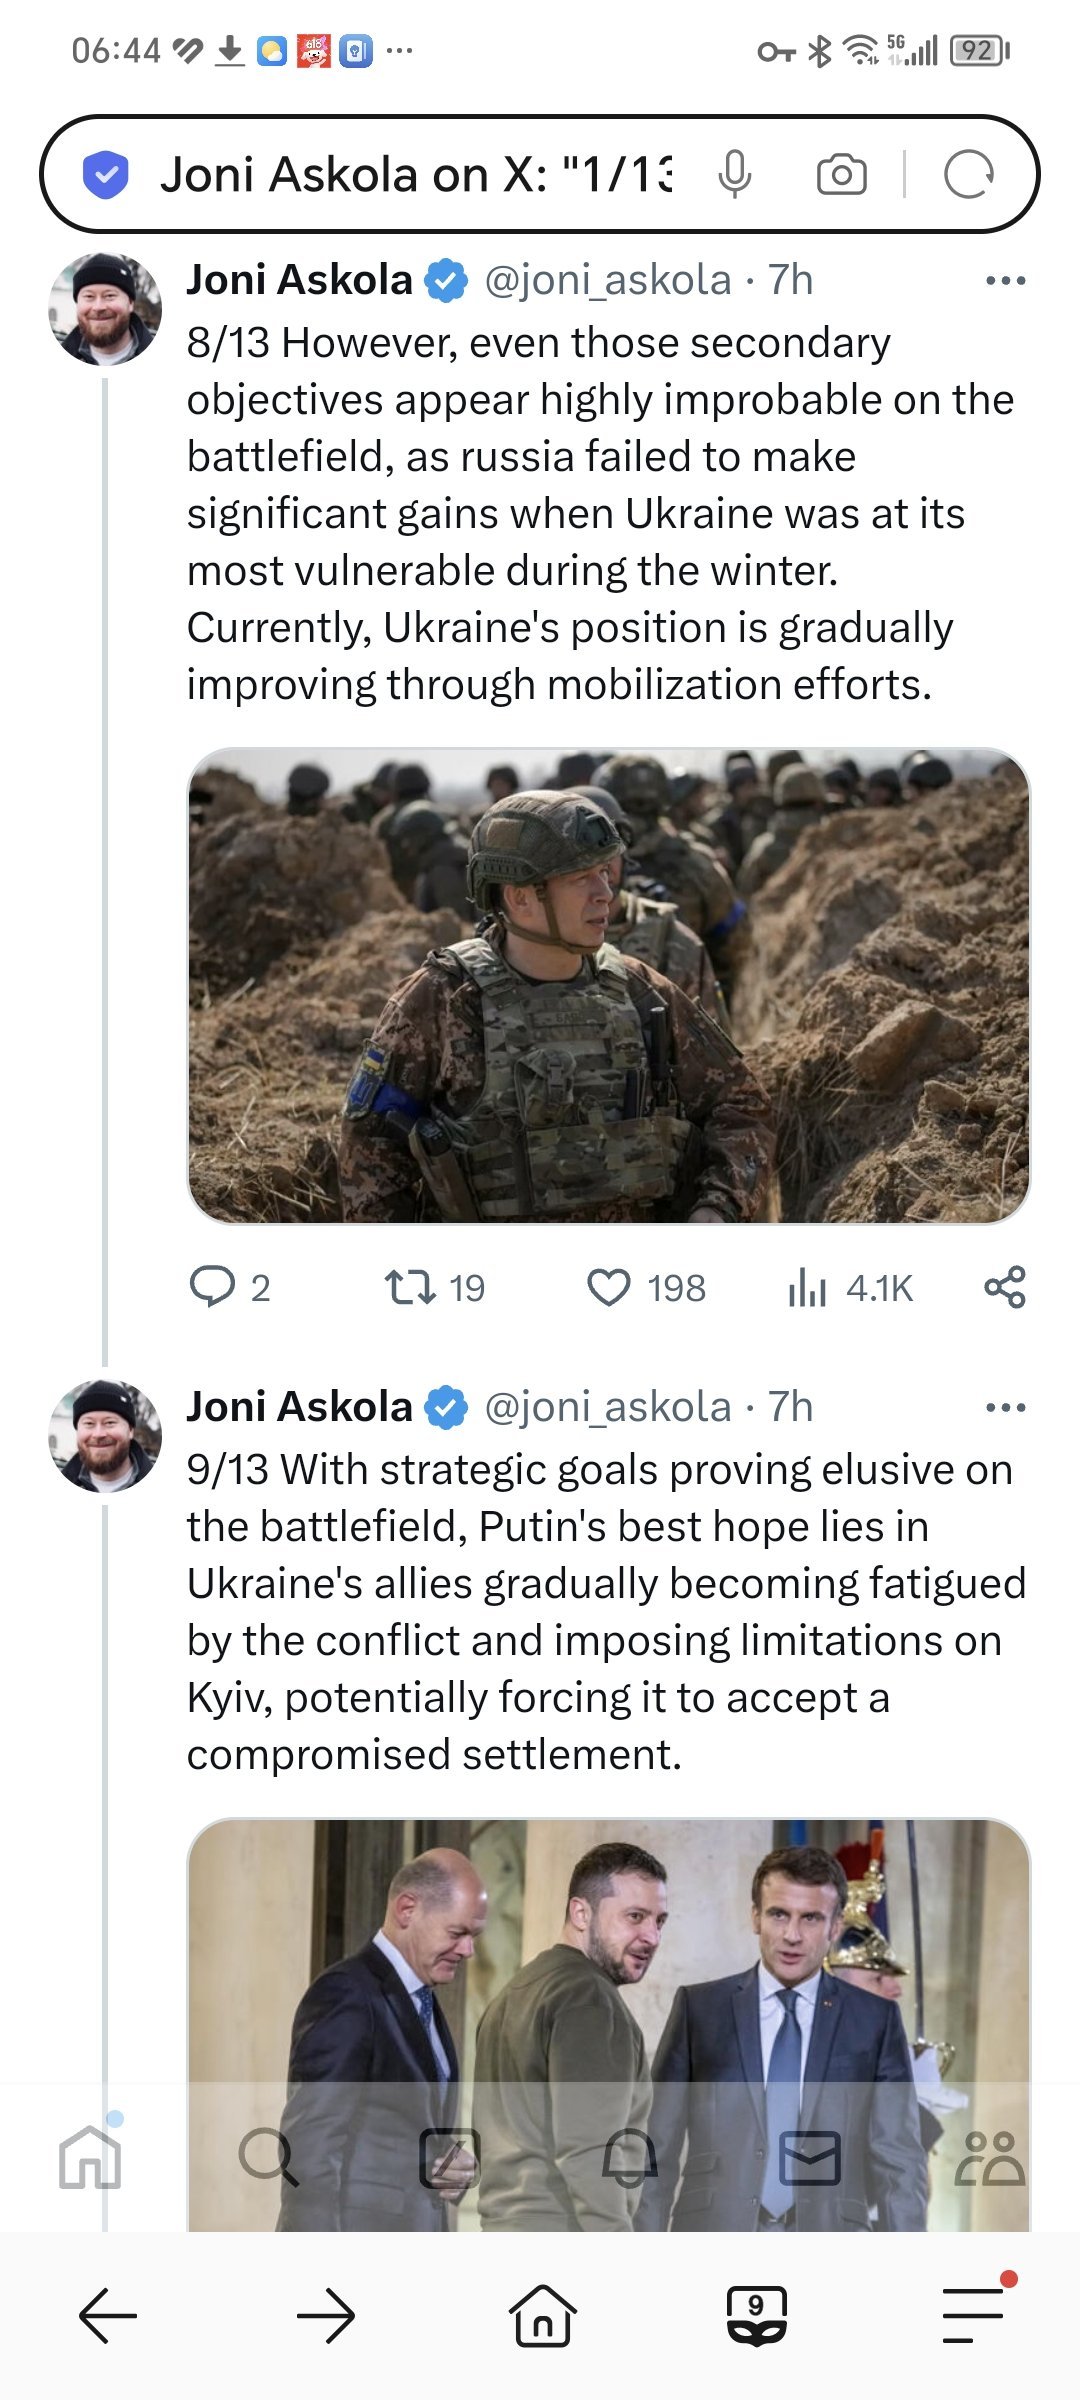This screenshot has height=2400, width=1080.
Task: Open browser tab switcher showing 9 tabs
Action: (757, 2315)
